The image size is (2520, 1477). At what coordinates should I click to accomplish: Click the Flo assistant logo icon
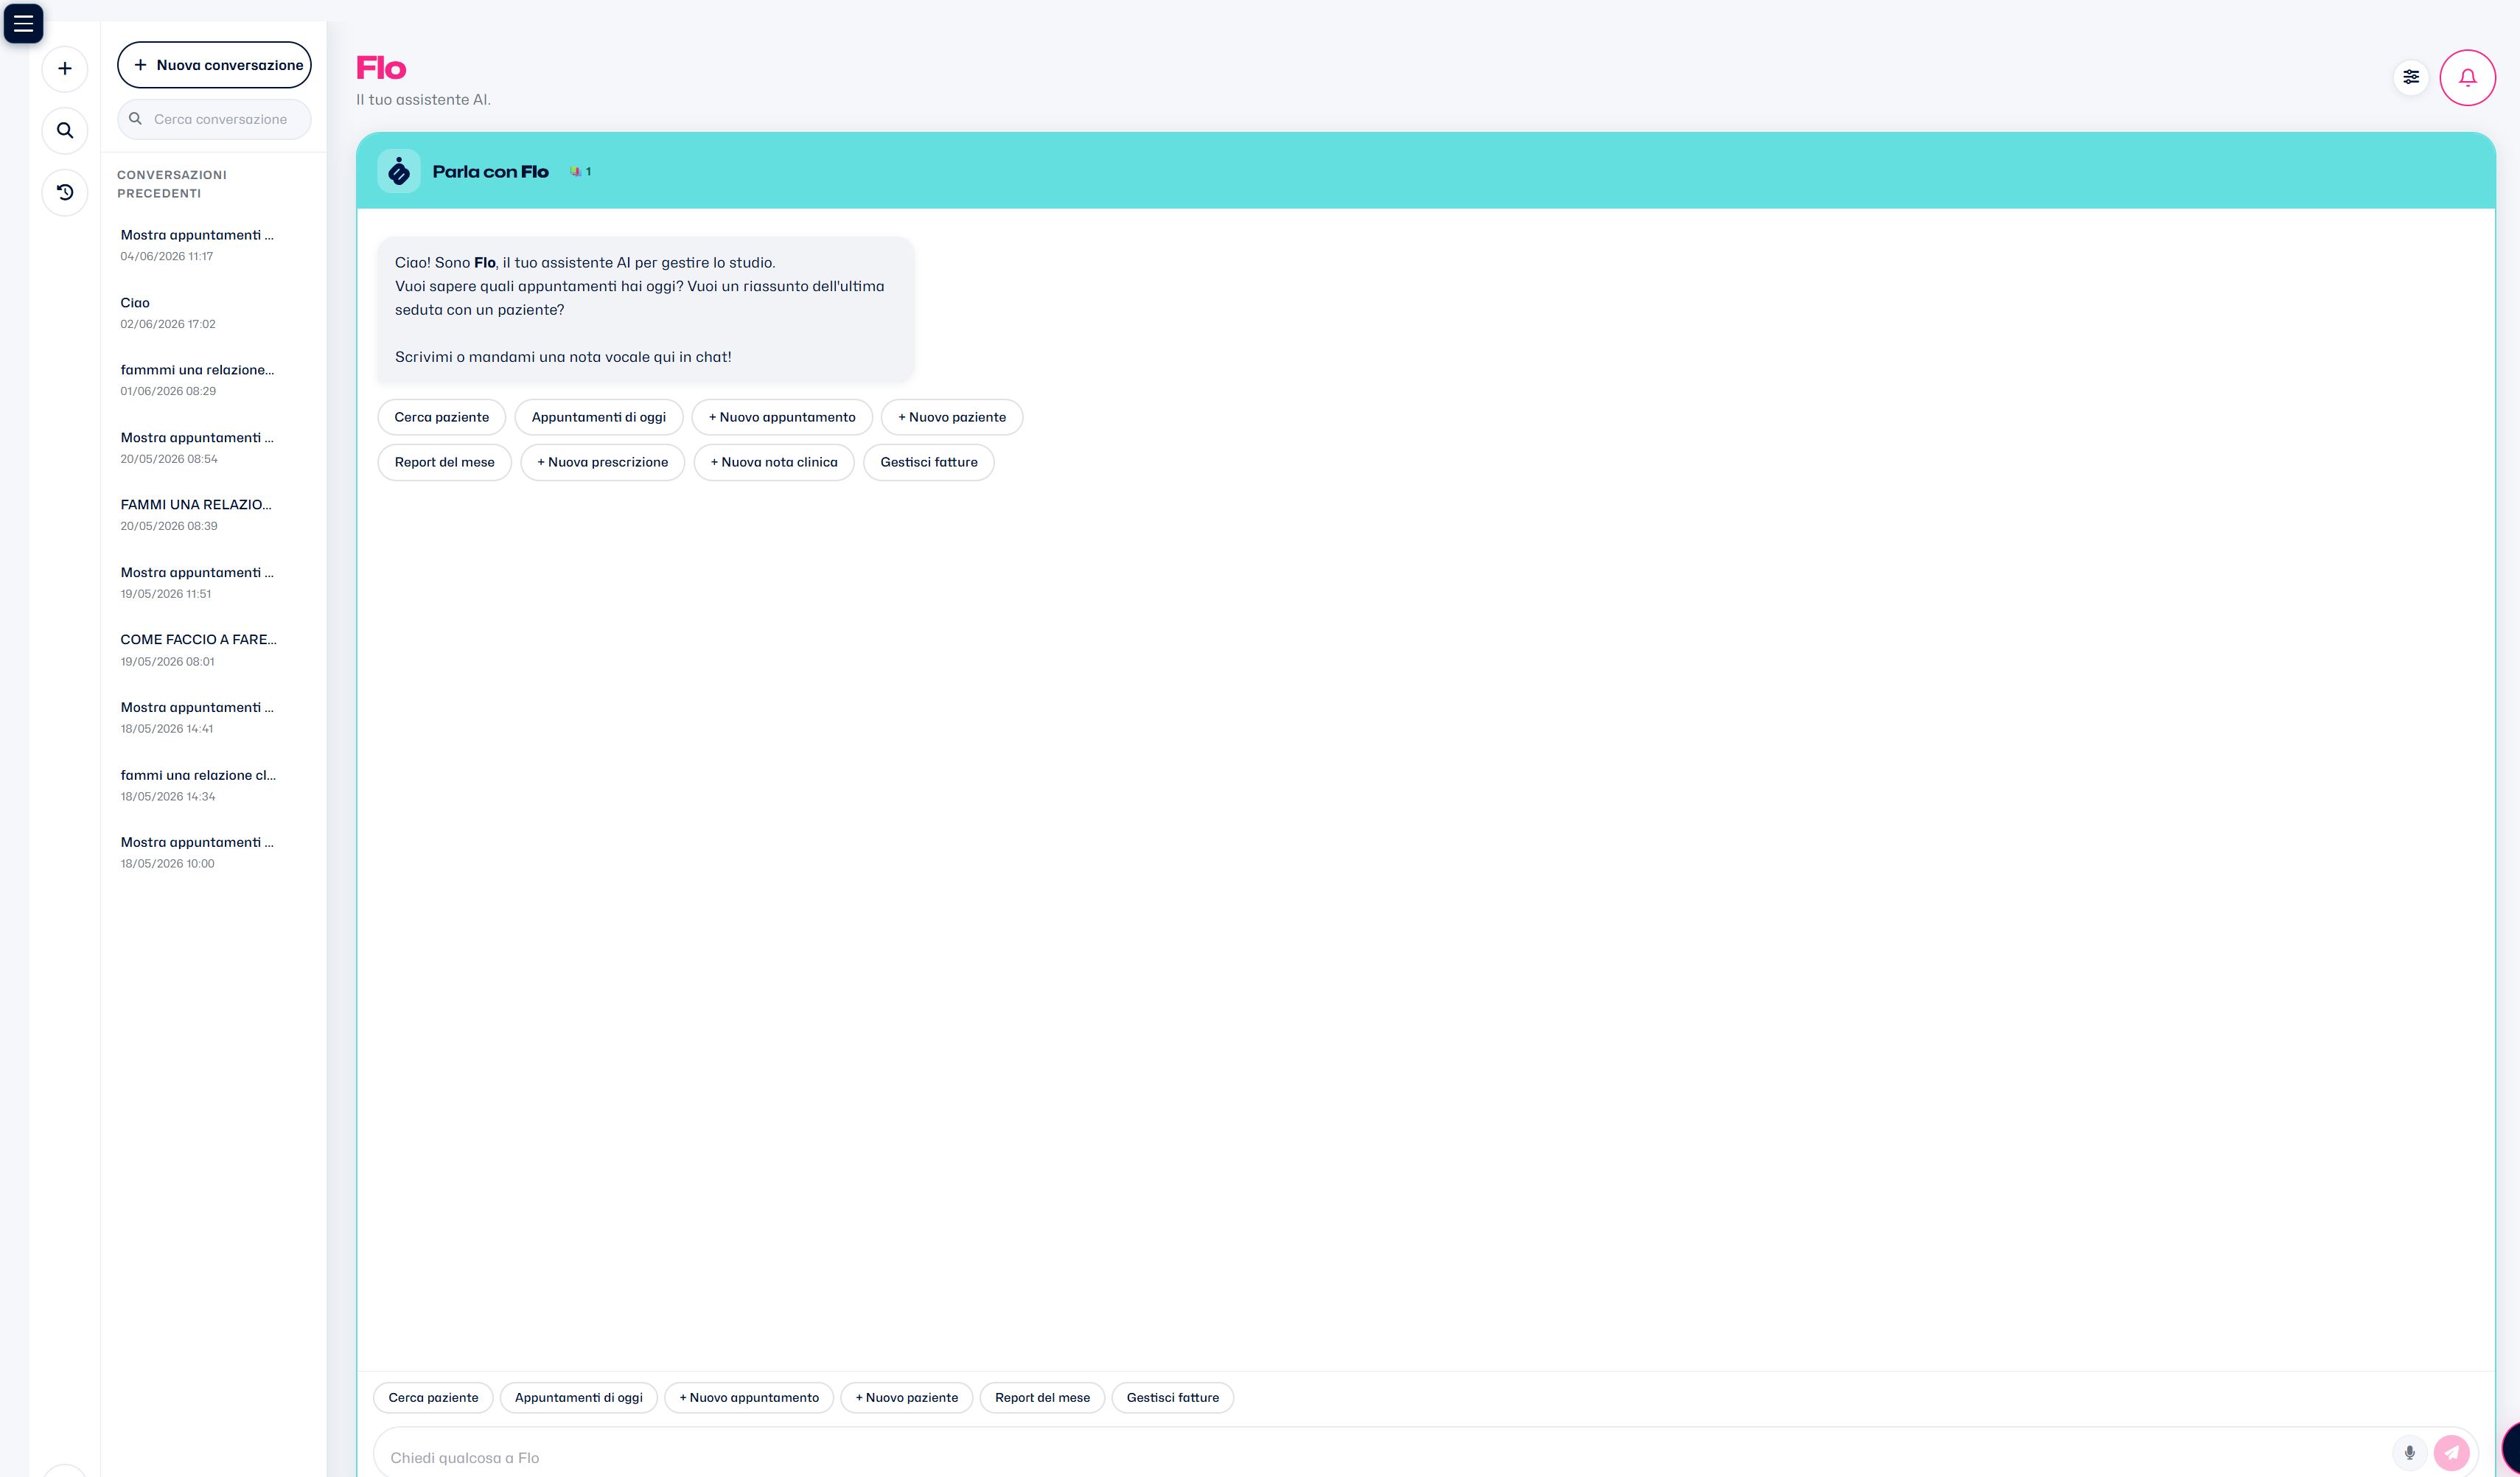pos(399,172)
